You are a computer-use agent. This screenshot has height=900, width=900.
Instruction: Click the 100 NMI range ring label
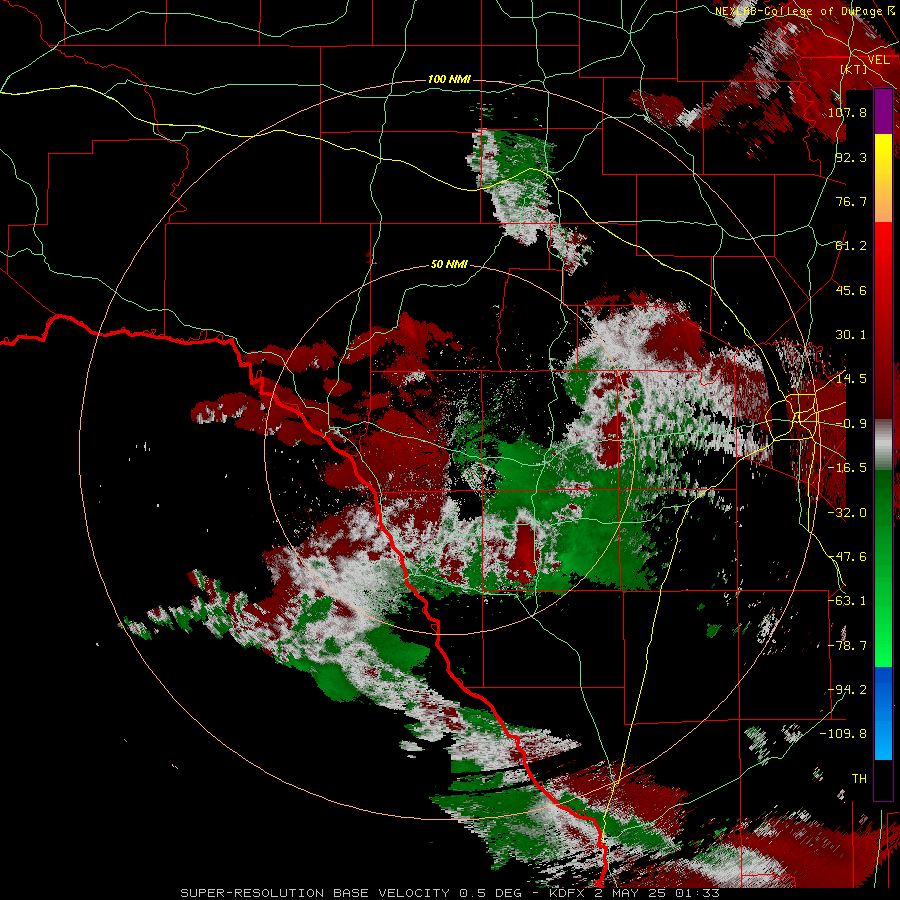(449, 79)
